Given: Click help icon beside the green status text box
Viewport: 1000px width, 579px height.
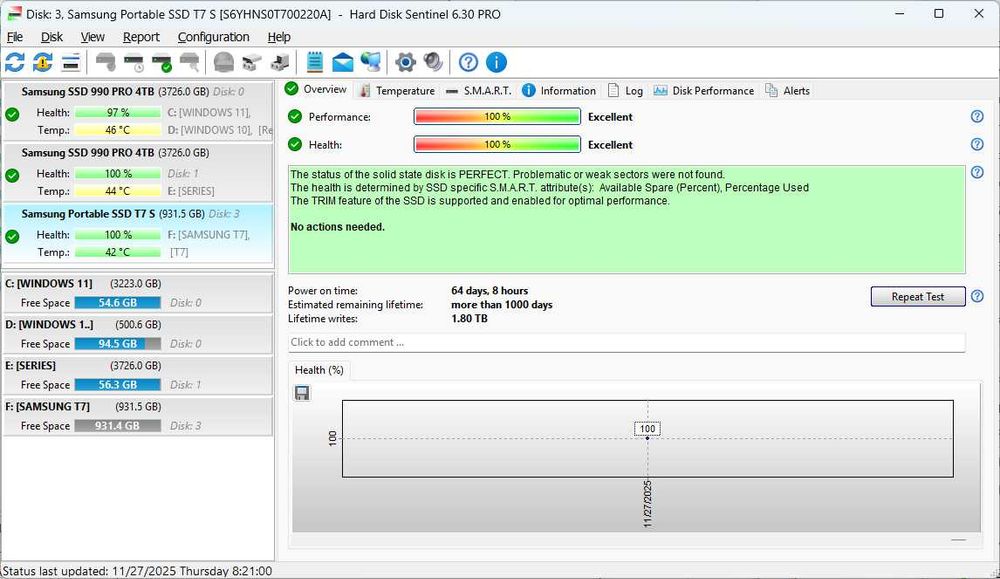Looking at the screenshot, I should tap(977, 173).
